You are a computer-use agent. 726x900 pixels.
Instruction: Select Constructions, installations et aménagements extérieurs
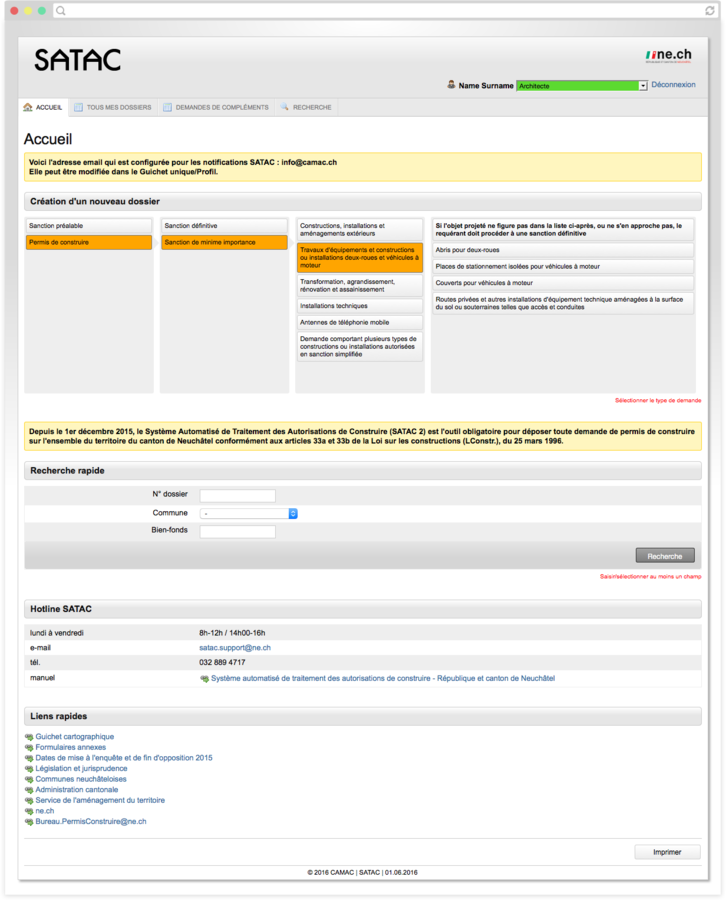360,230
